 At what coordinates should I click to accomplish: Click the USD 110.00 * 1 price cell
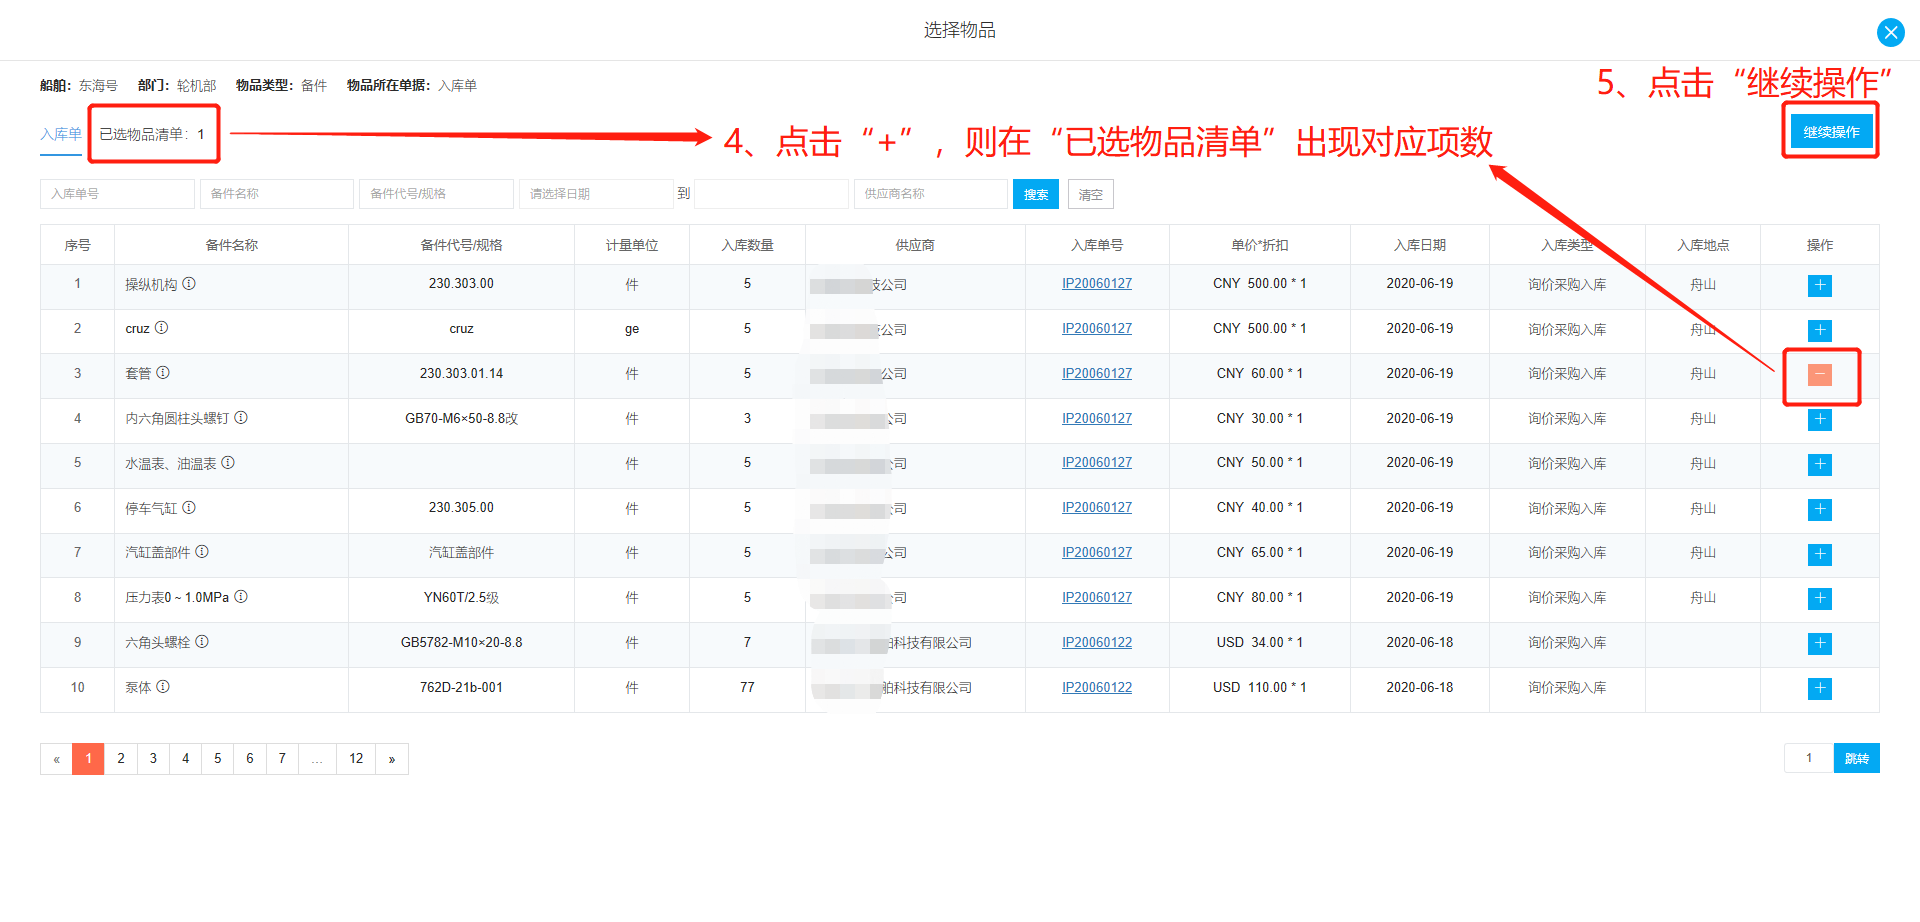pos(1260,688)
